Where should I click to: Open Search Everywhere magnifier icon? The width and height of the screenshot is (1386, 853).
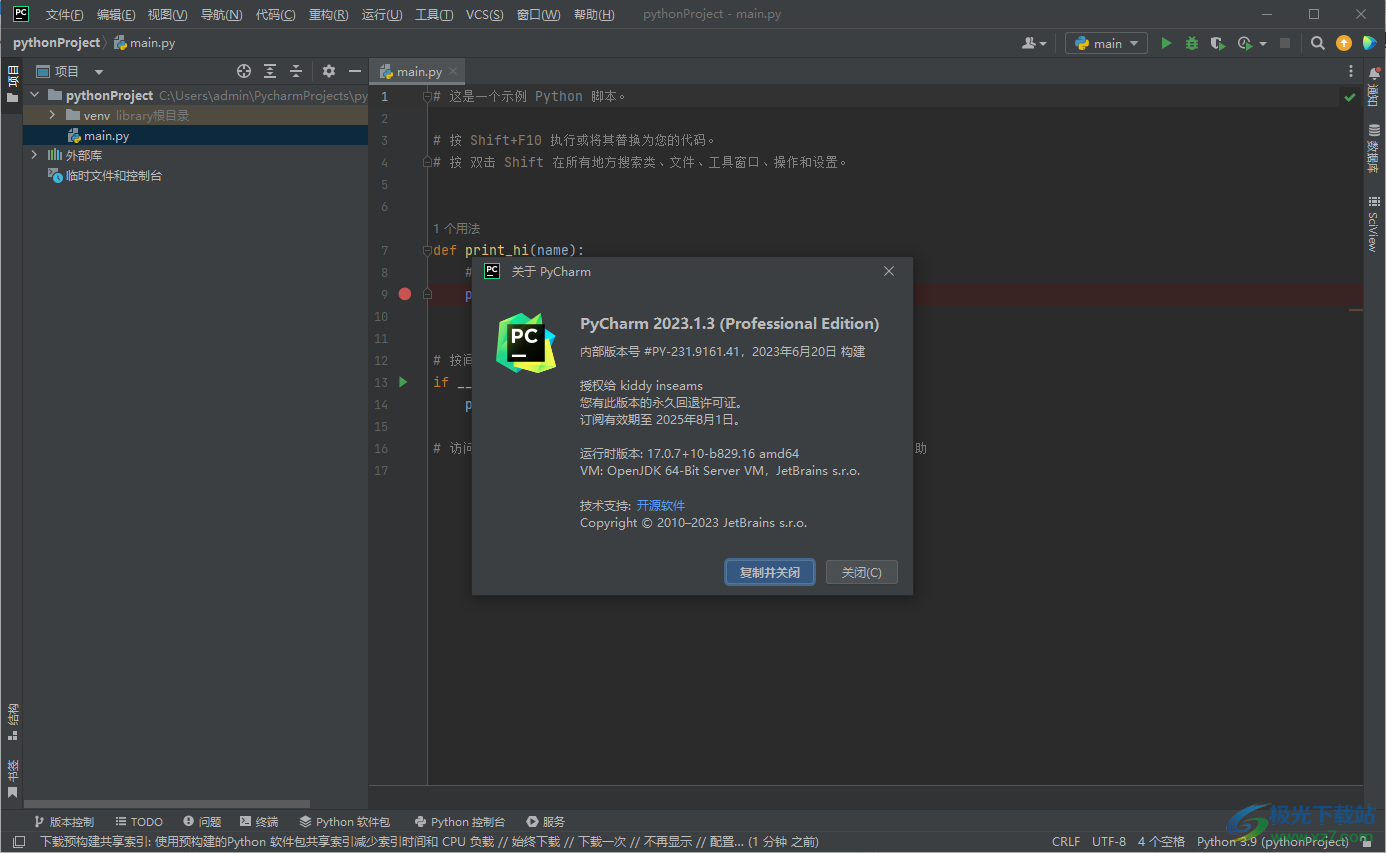click(1318, 43)
